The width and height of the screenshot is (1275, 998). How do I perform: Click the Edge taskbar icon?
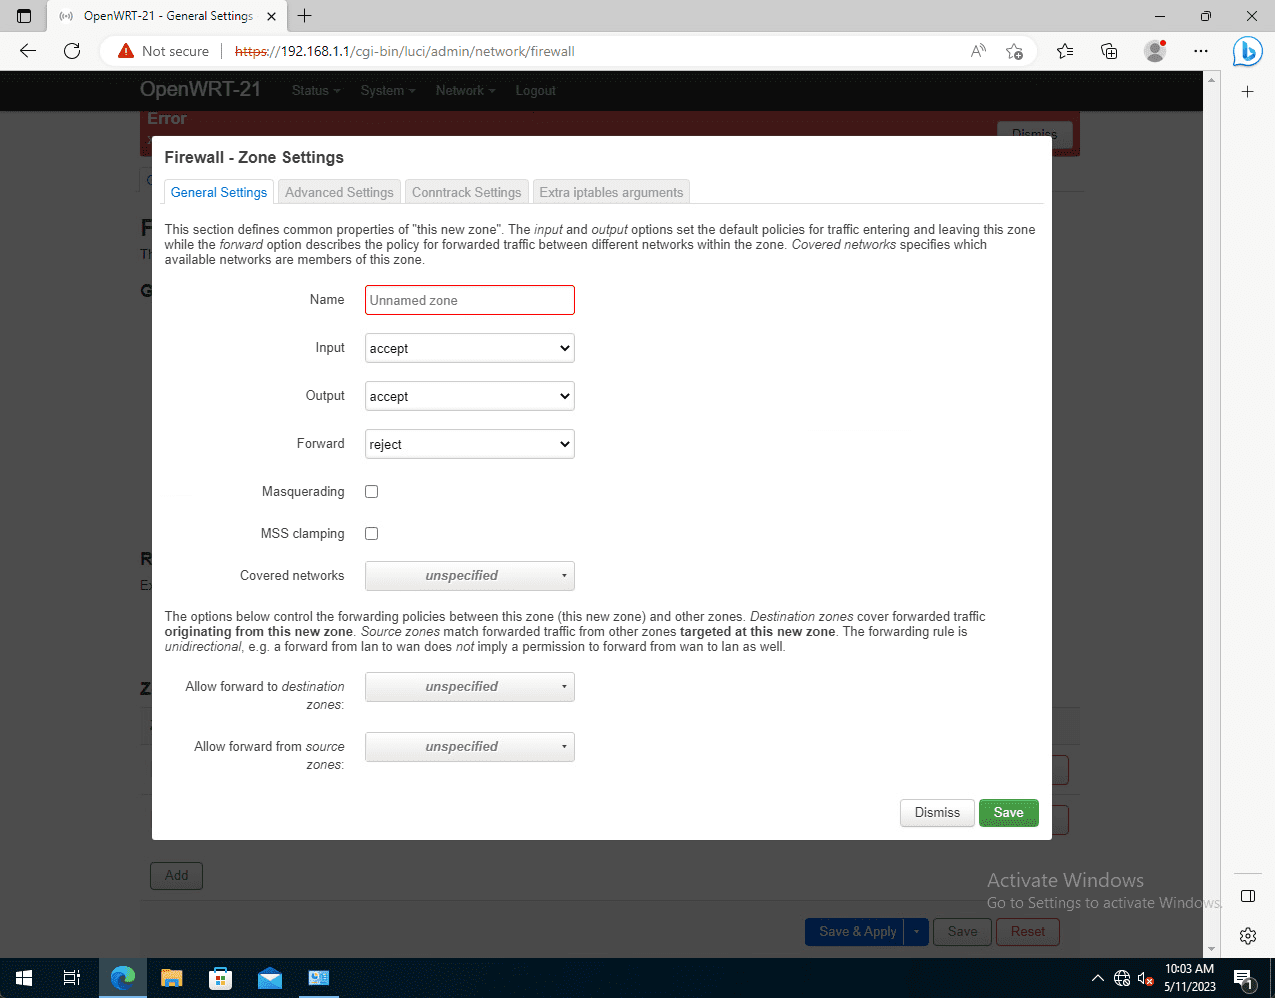pyautogui.click(x=123, y=978)
